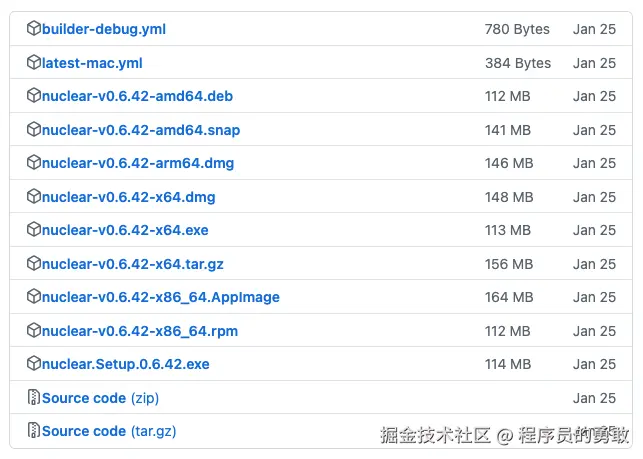This screenshot has height=459, width=643.
Task: Open the latest-mac.yml link
Action: pyautogui.click(x=92, y=63)
